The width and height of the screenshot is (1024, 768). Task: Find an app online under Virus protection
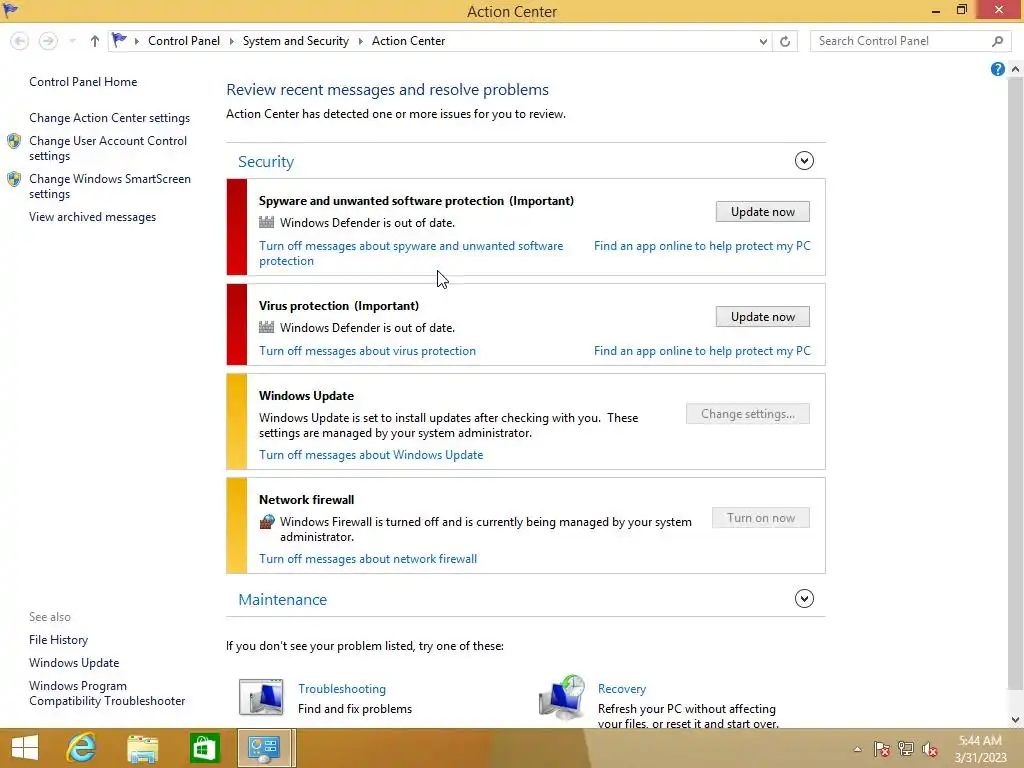point(702,351)
